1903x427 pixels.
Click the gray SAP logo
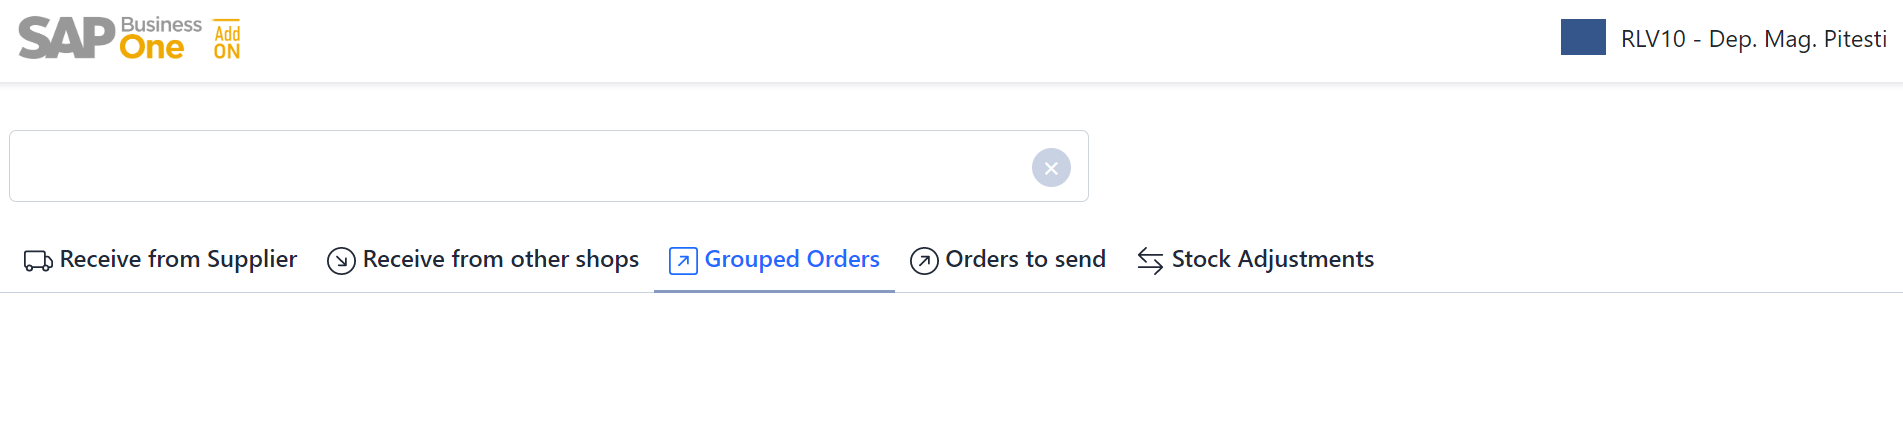click(x=66, y=38)
